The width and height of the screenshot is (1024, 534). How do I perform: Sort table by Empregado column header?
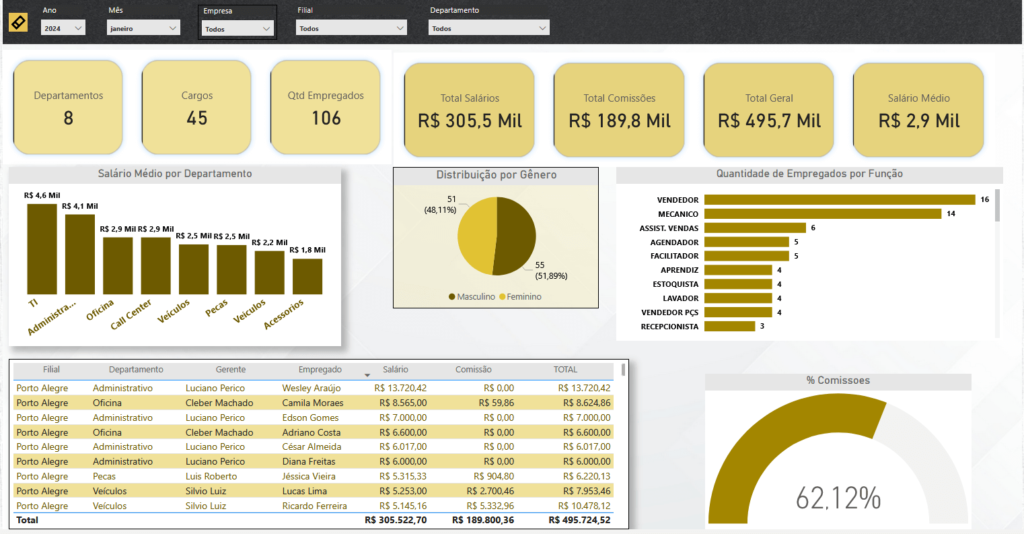coord(320,369)
